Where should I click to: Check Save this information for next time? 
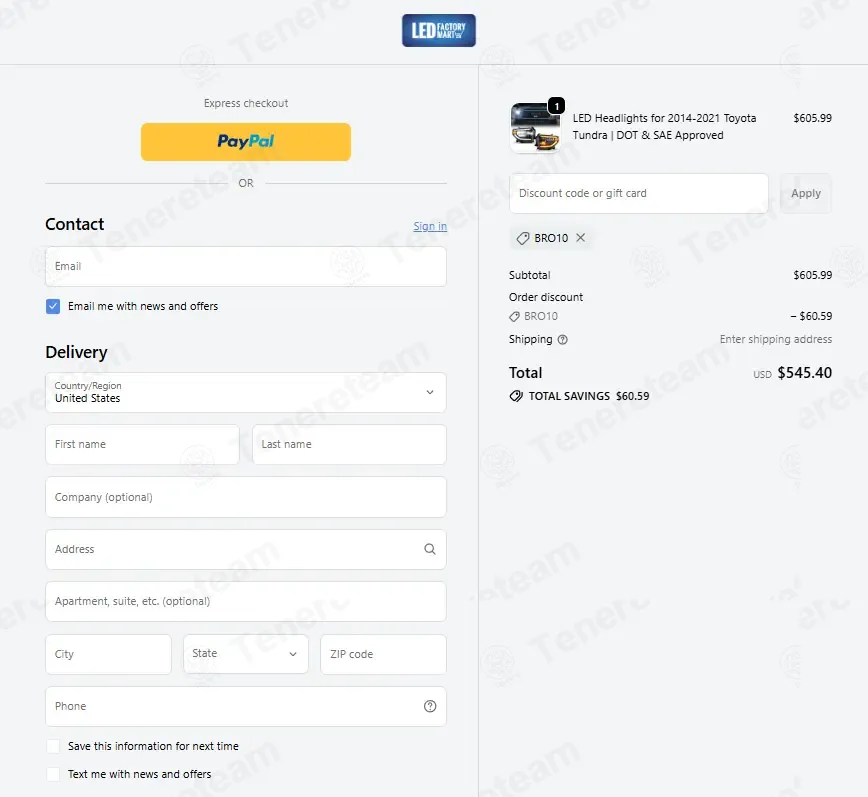pyautogui.click(x=53, y=746)
